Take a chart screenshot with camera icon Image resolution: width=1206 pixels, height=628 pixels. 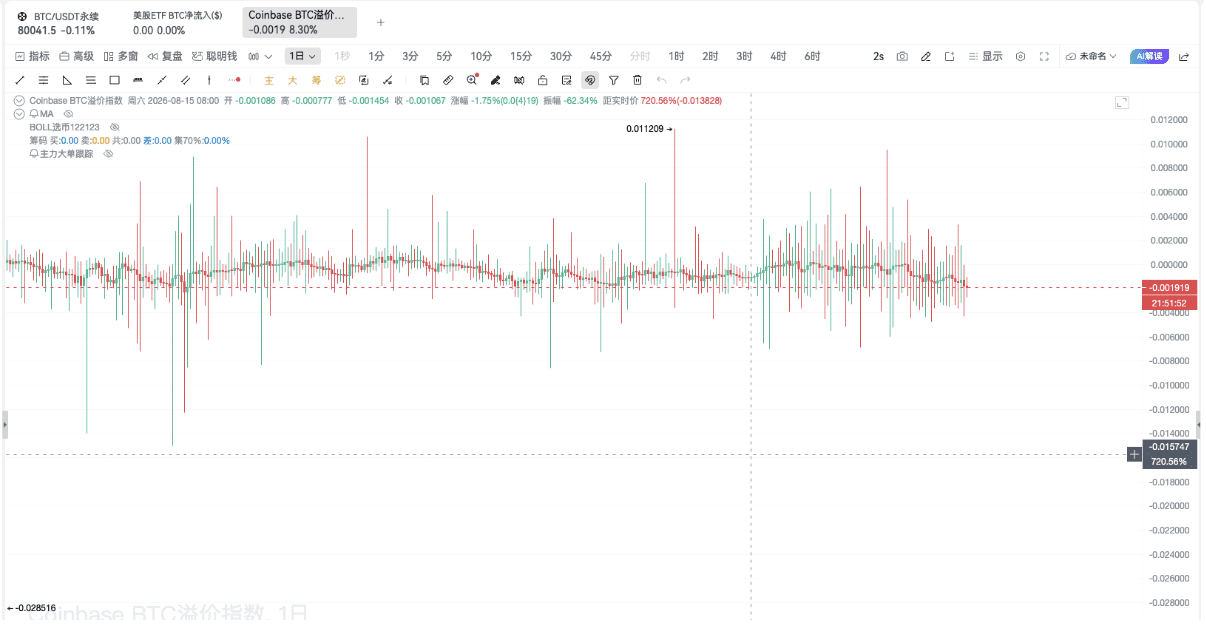[x=902, y=57]
